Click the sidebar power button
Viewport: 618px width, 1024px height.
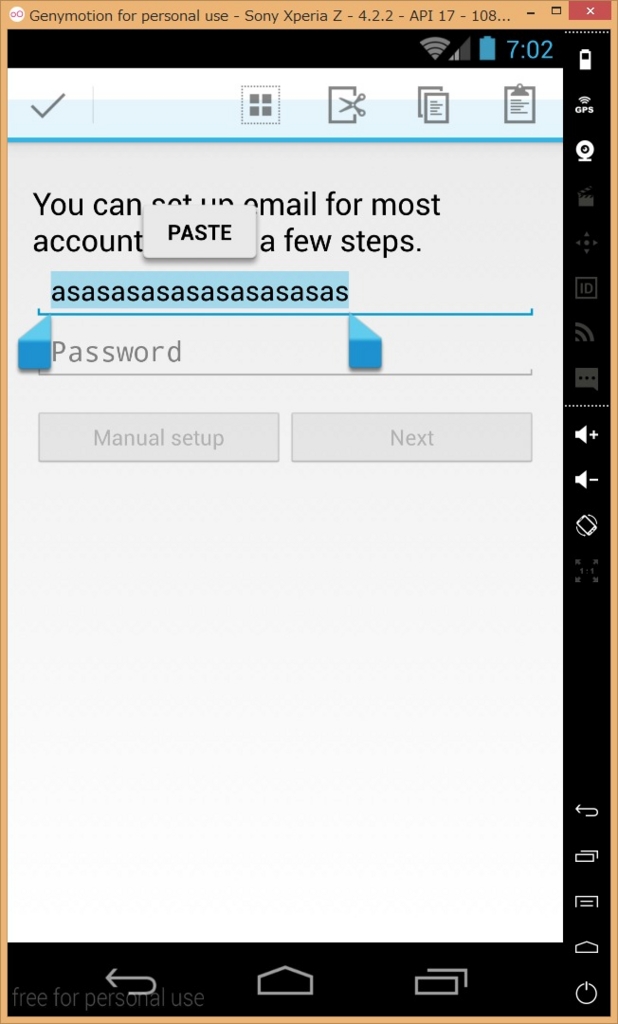[x=586, y=993]
